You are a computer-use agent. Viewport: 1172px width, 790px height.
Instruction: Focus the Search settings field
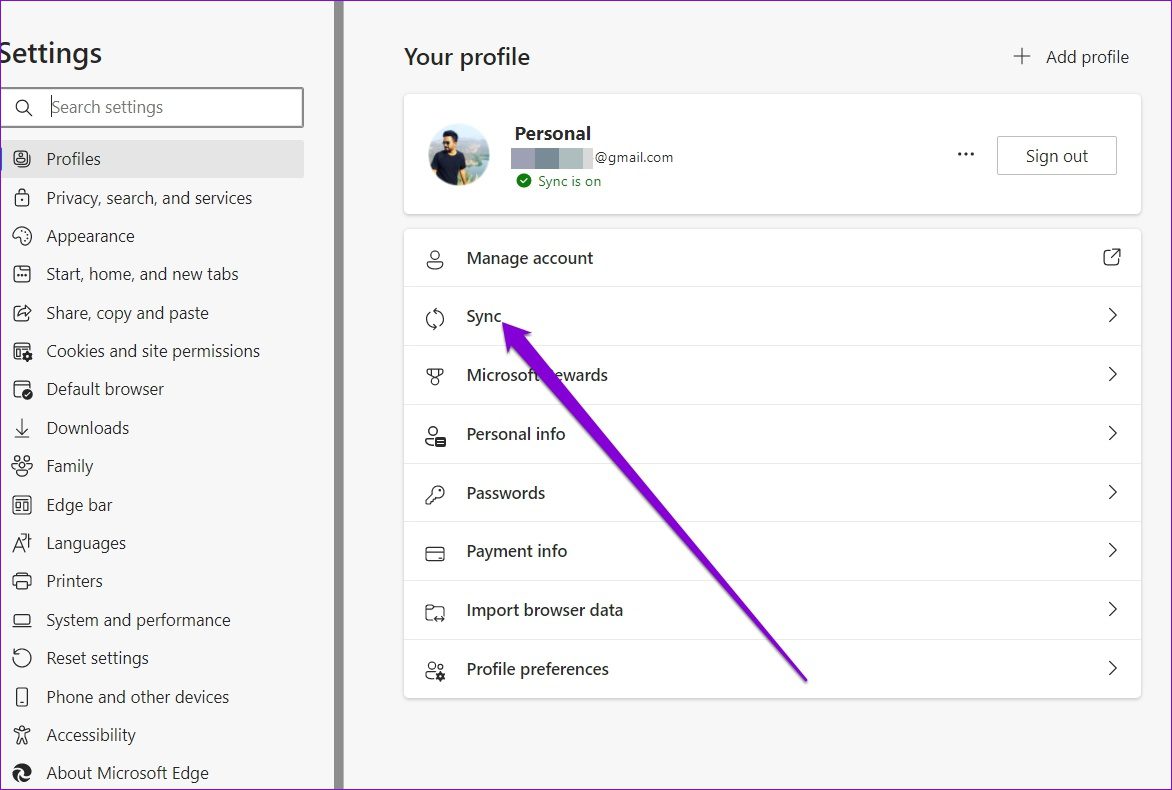pyautogui.click(x=152, y=108)
